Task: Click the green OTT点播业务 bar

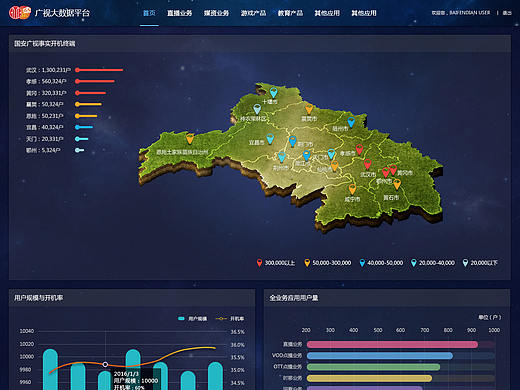Action: [373, 367]
